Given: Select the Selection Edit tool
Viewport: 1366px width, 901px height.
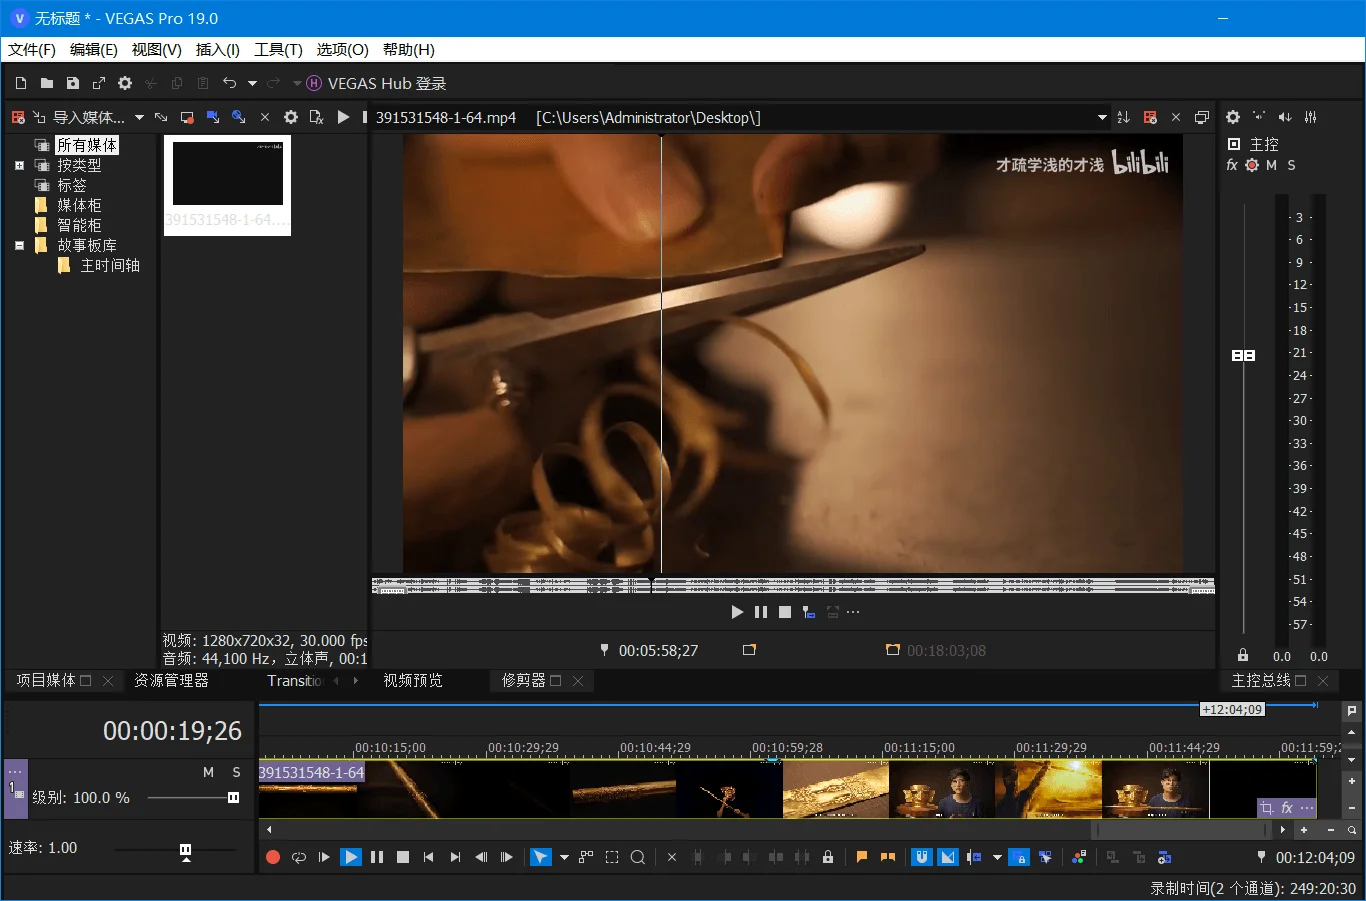Looking at the screenshot, I should click(612, 857).
